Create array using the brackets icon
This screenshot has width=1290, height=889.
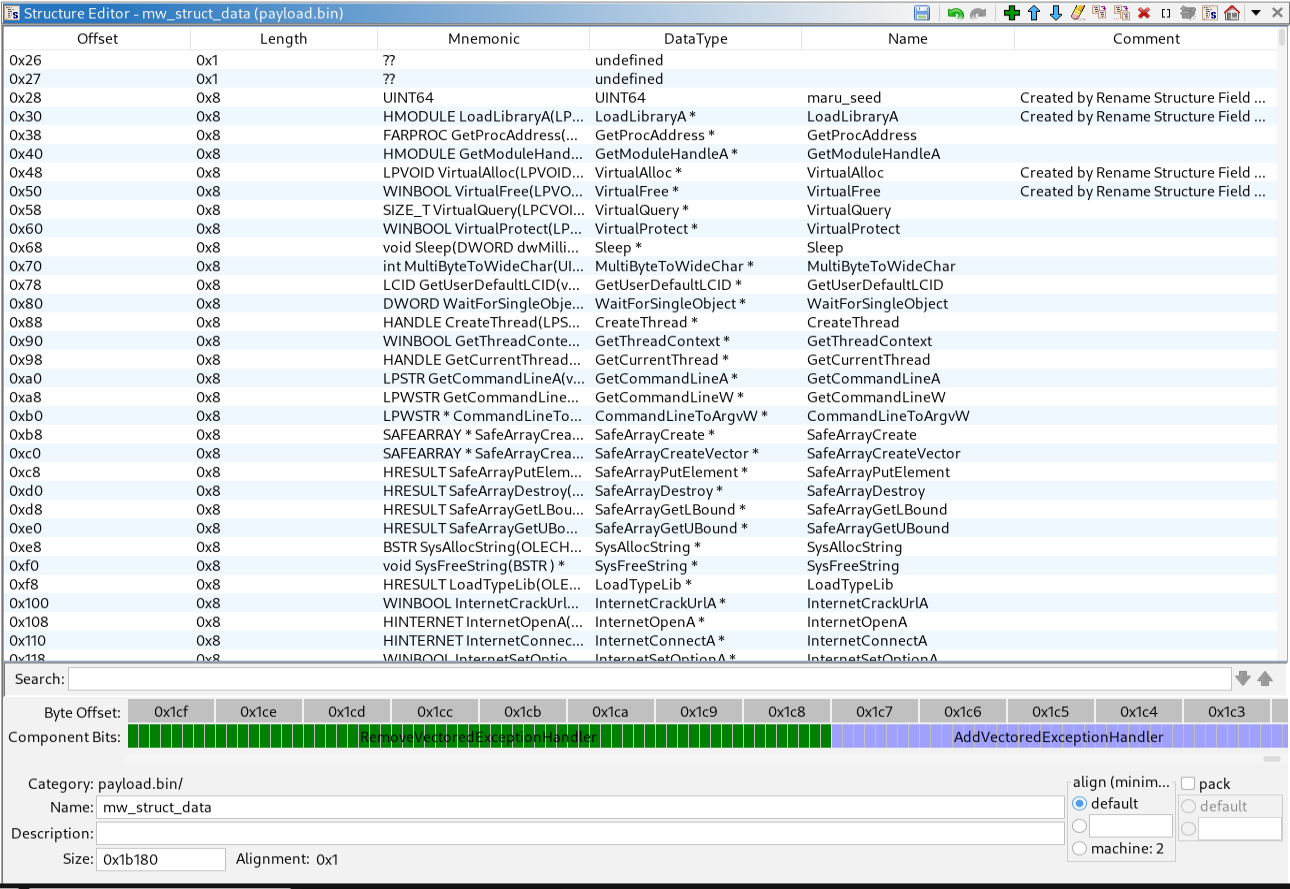[1166, 13]
